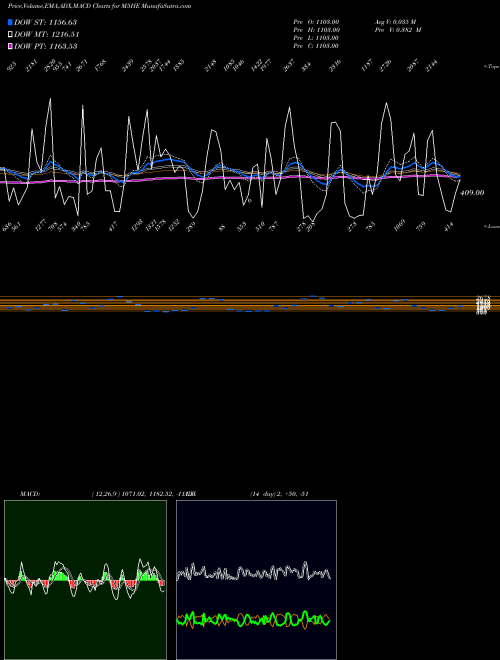
Task: Click the 'Pre V: 0.382 M' volume text
Action: (x=398, y=30)
